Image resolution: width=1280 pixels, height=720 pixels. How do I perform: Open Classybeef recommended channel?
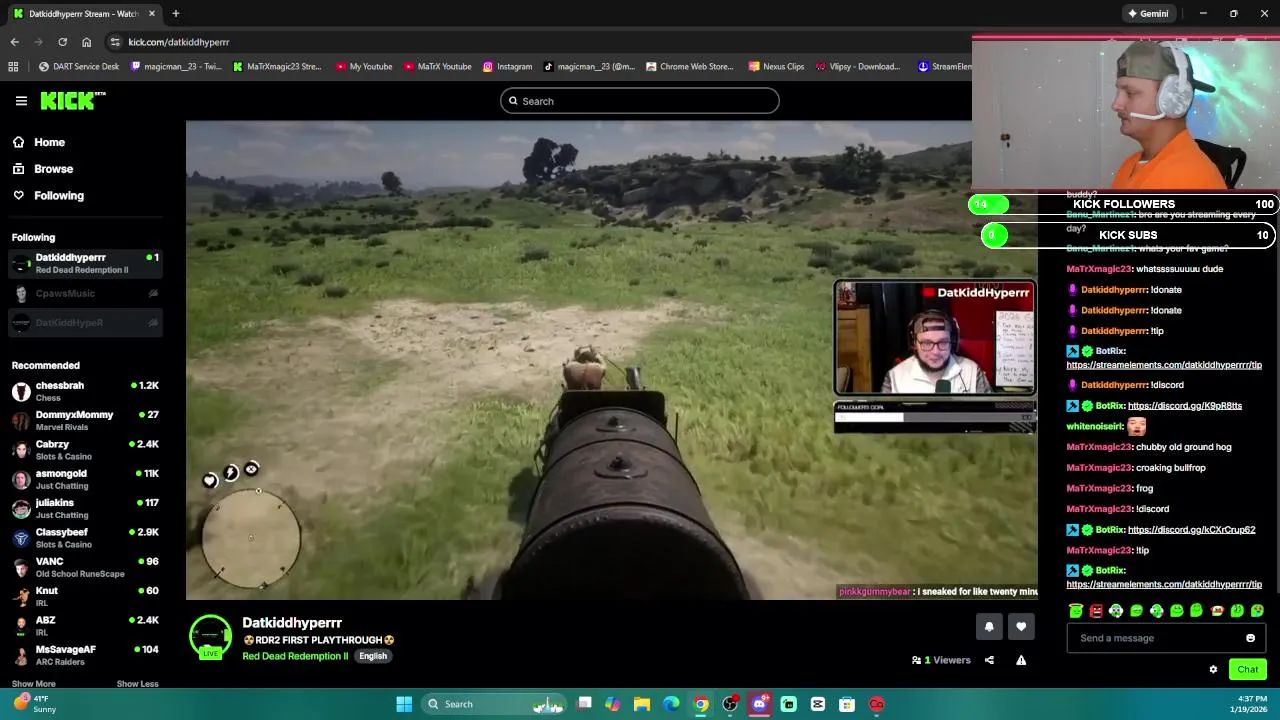click(85, 537)
